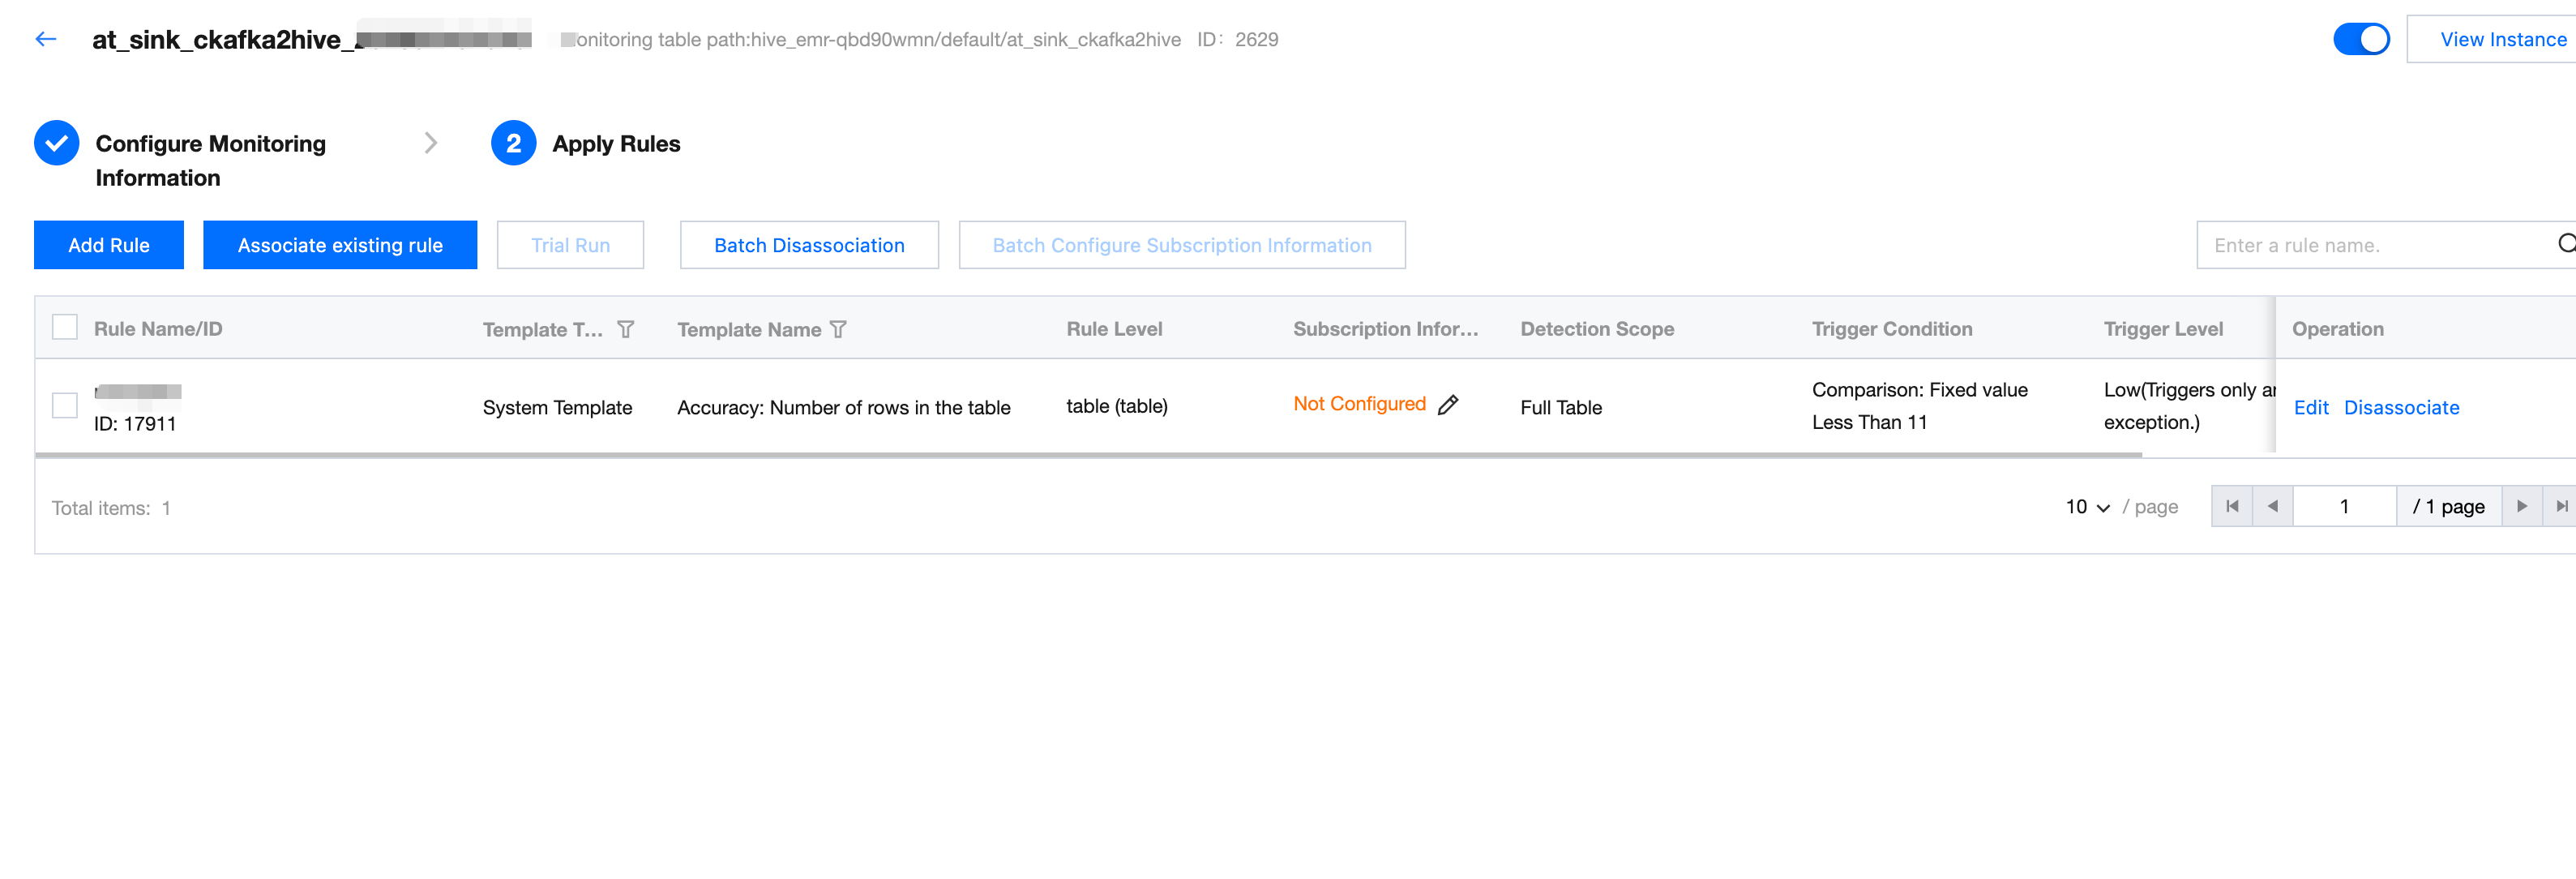This screenshot has width=2576, height=879.
Task: Click the pencil icon beside Not Configured
Action: click(x=1447, y=404)
